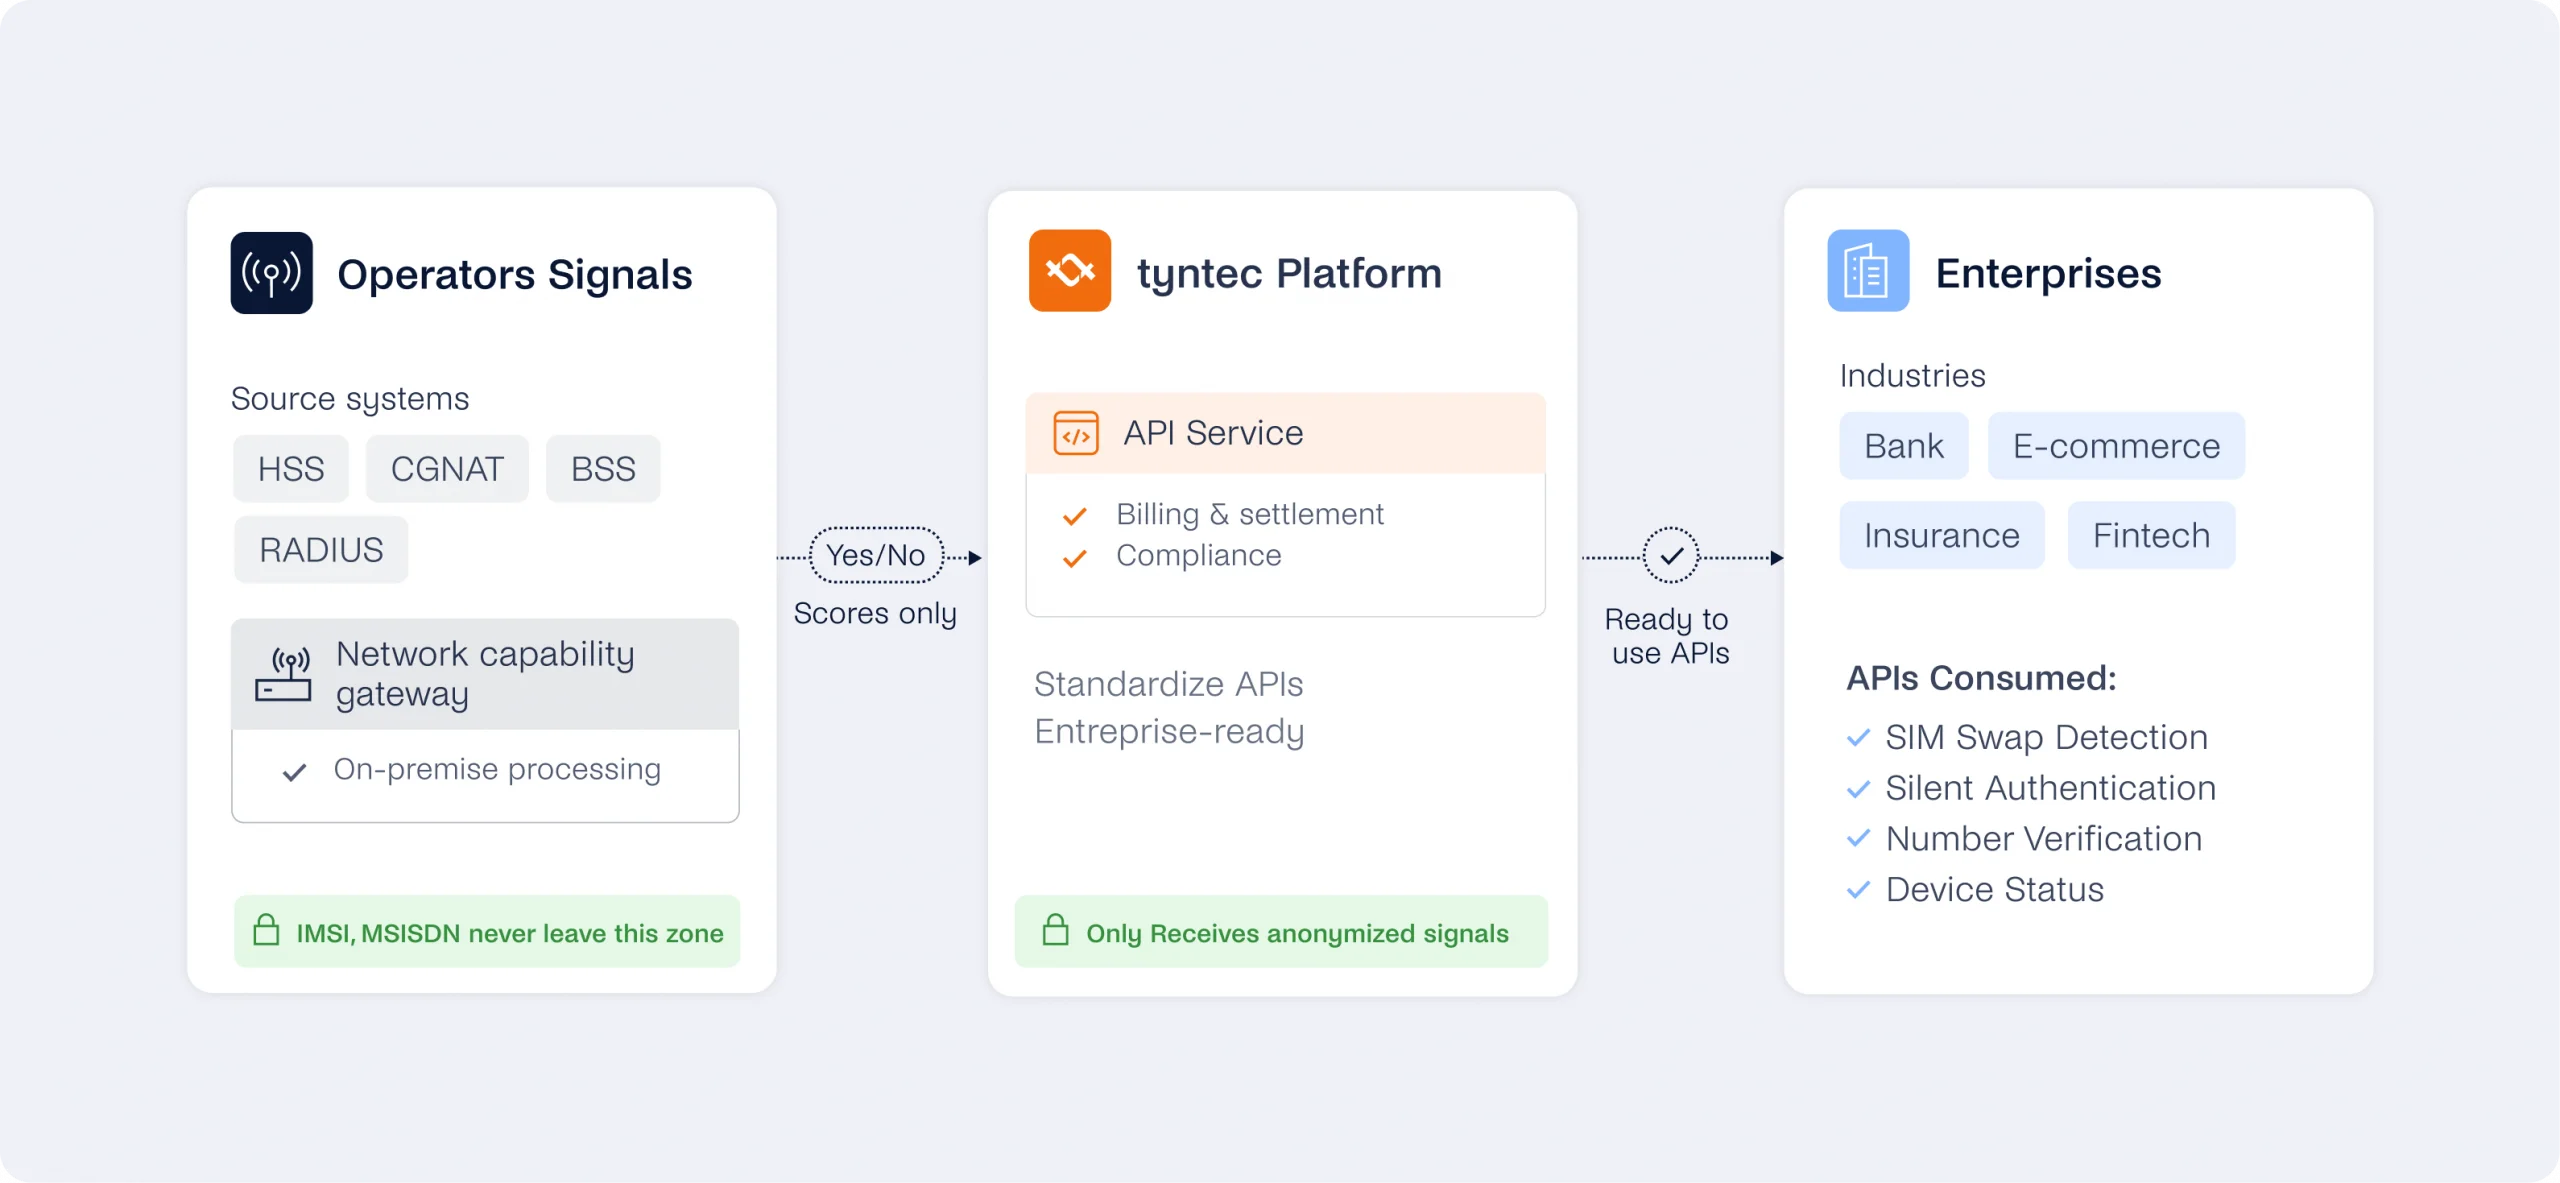Click the Enterprises building icon
The height and width of the screenshot is (1183, 2560).
click(x=1868, y=271)
